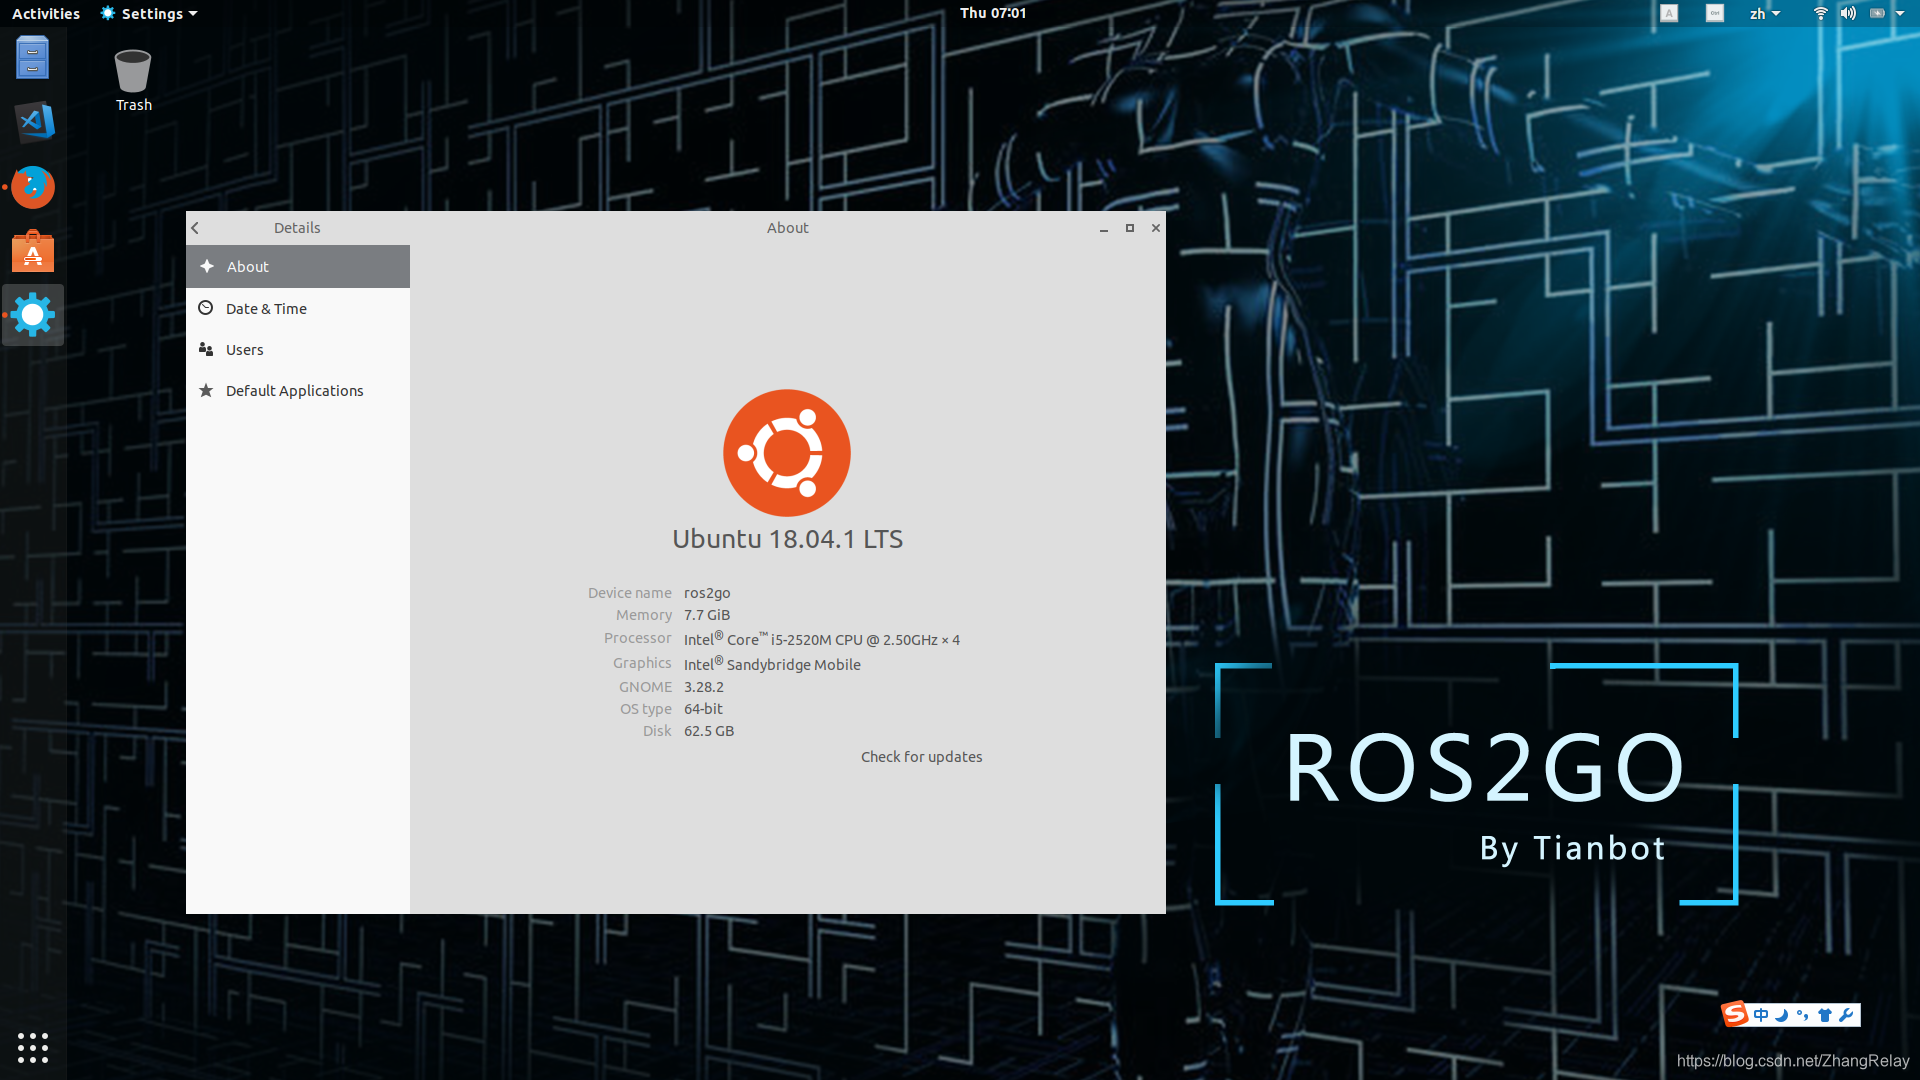1920x1080 pixels.
Task: Click the volume speaker icon
Action: click(1848, 13)
